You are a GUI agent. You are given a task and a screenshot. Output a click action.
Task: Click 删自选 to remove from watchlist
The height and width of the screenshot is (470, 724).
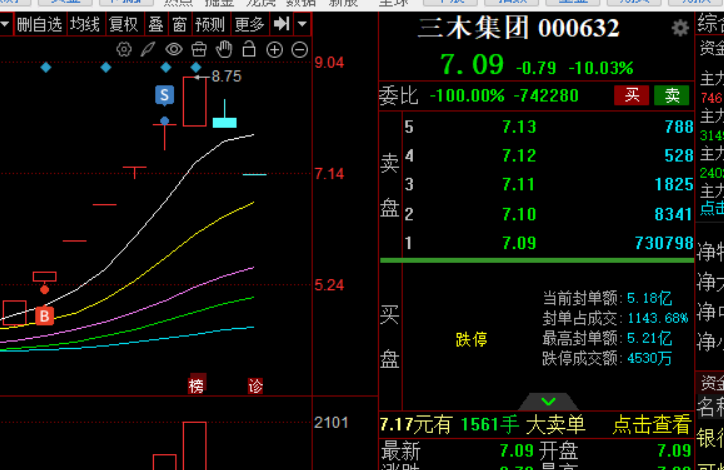[39, 24]
